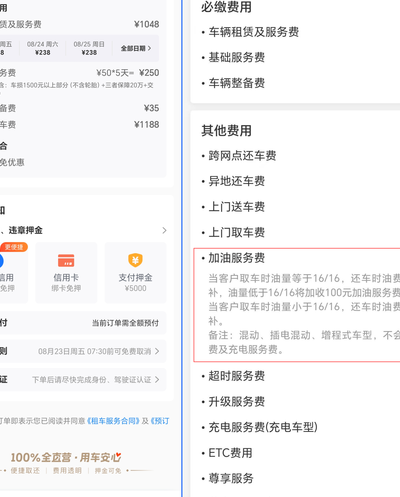
Task: Expand the identity verification row chevron
Action: [157, 380]
